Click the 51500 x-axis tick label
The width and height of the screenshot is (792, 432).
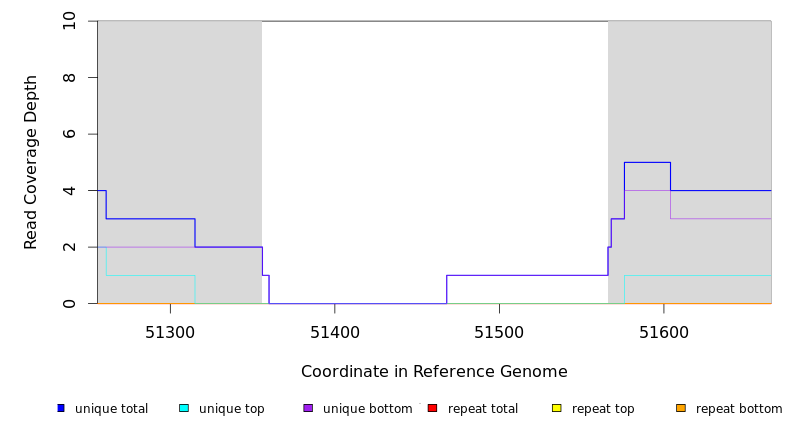point(499,332)
